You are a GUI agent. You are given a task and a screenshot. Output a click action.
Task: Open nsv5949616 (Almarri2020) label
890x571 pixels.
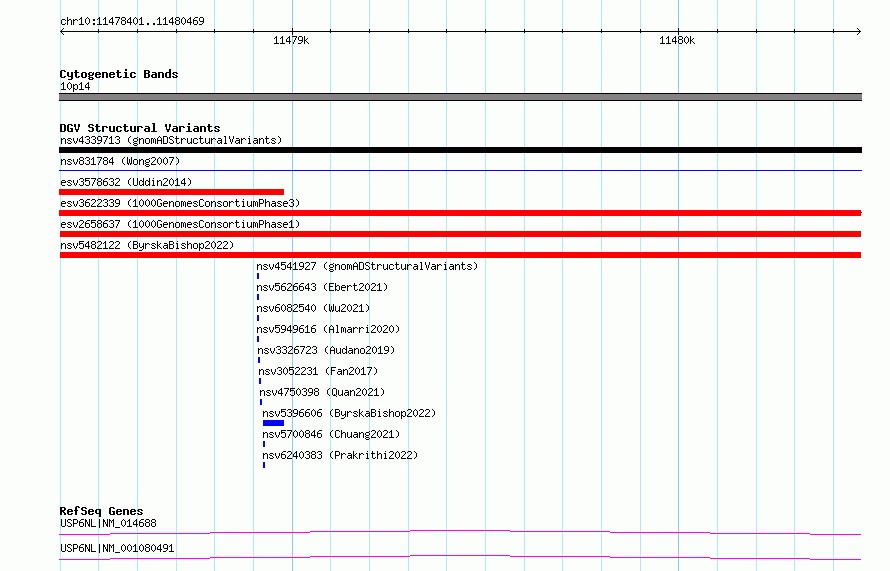pyautogui.click(x=328, y=329)
